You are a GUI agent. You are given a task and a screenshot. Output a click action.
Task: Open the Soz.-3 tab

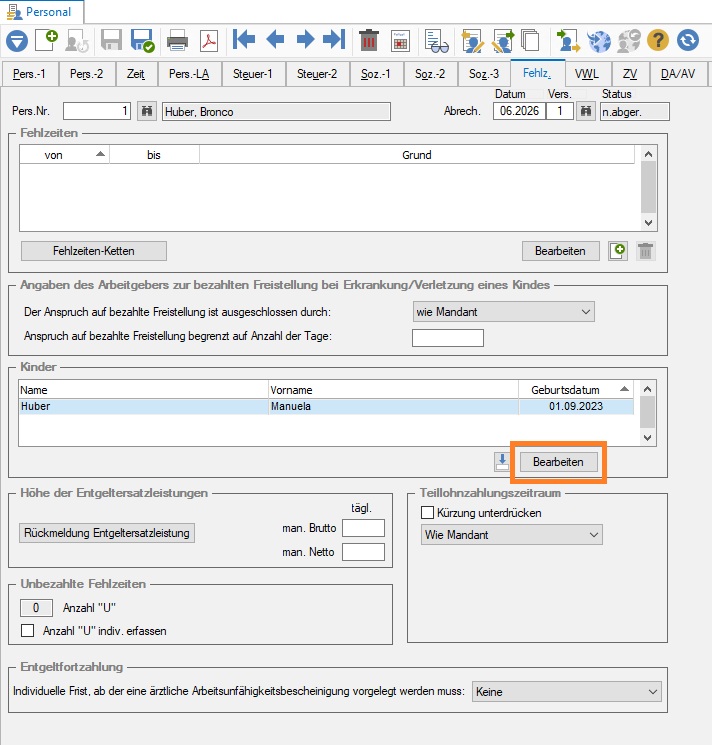[x=484, y=74]
